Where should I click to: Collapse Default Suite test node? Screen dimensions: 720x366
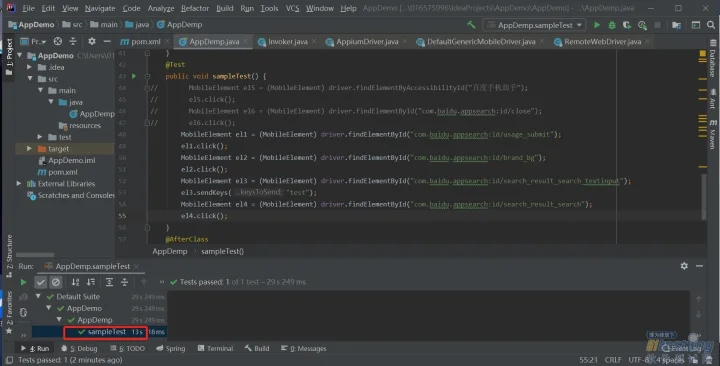click(x=38, y=297)
